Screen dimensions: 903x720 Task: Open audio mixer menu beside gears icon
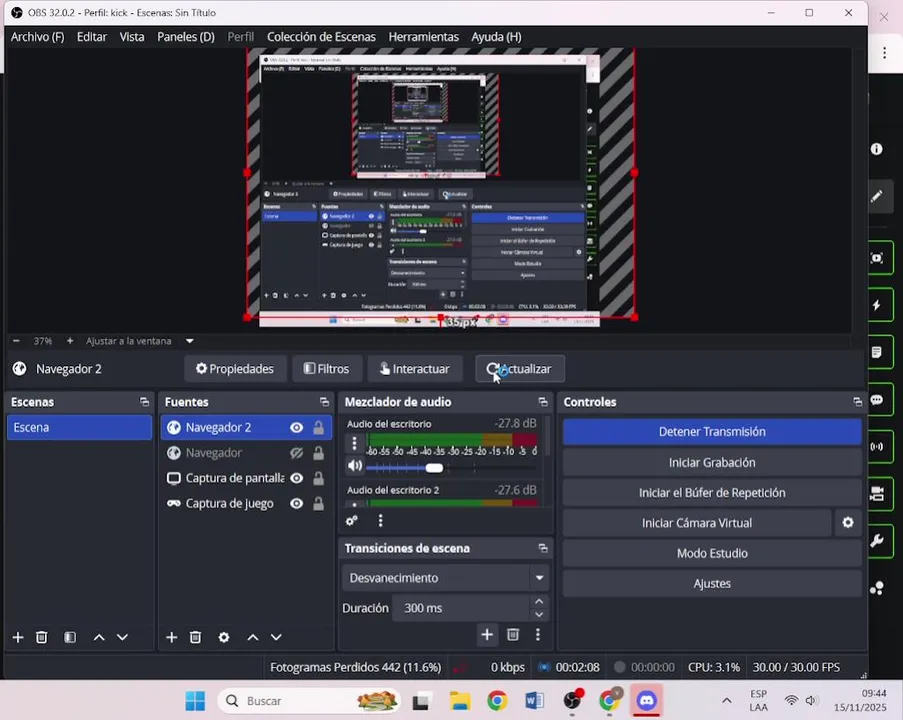pyautogui.click(x=380, y=521)
